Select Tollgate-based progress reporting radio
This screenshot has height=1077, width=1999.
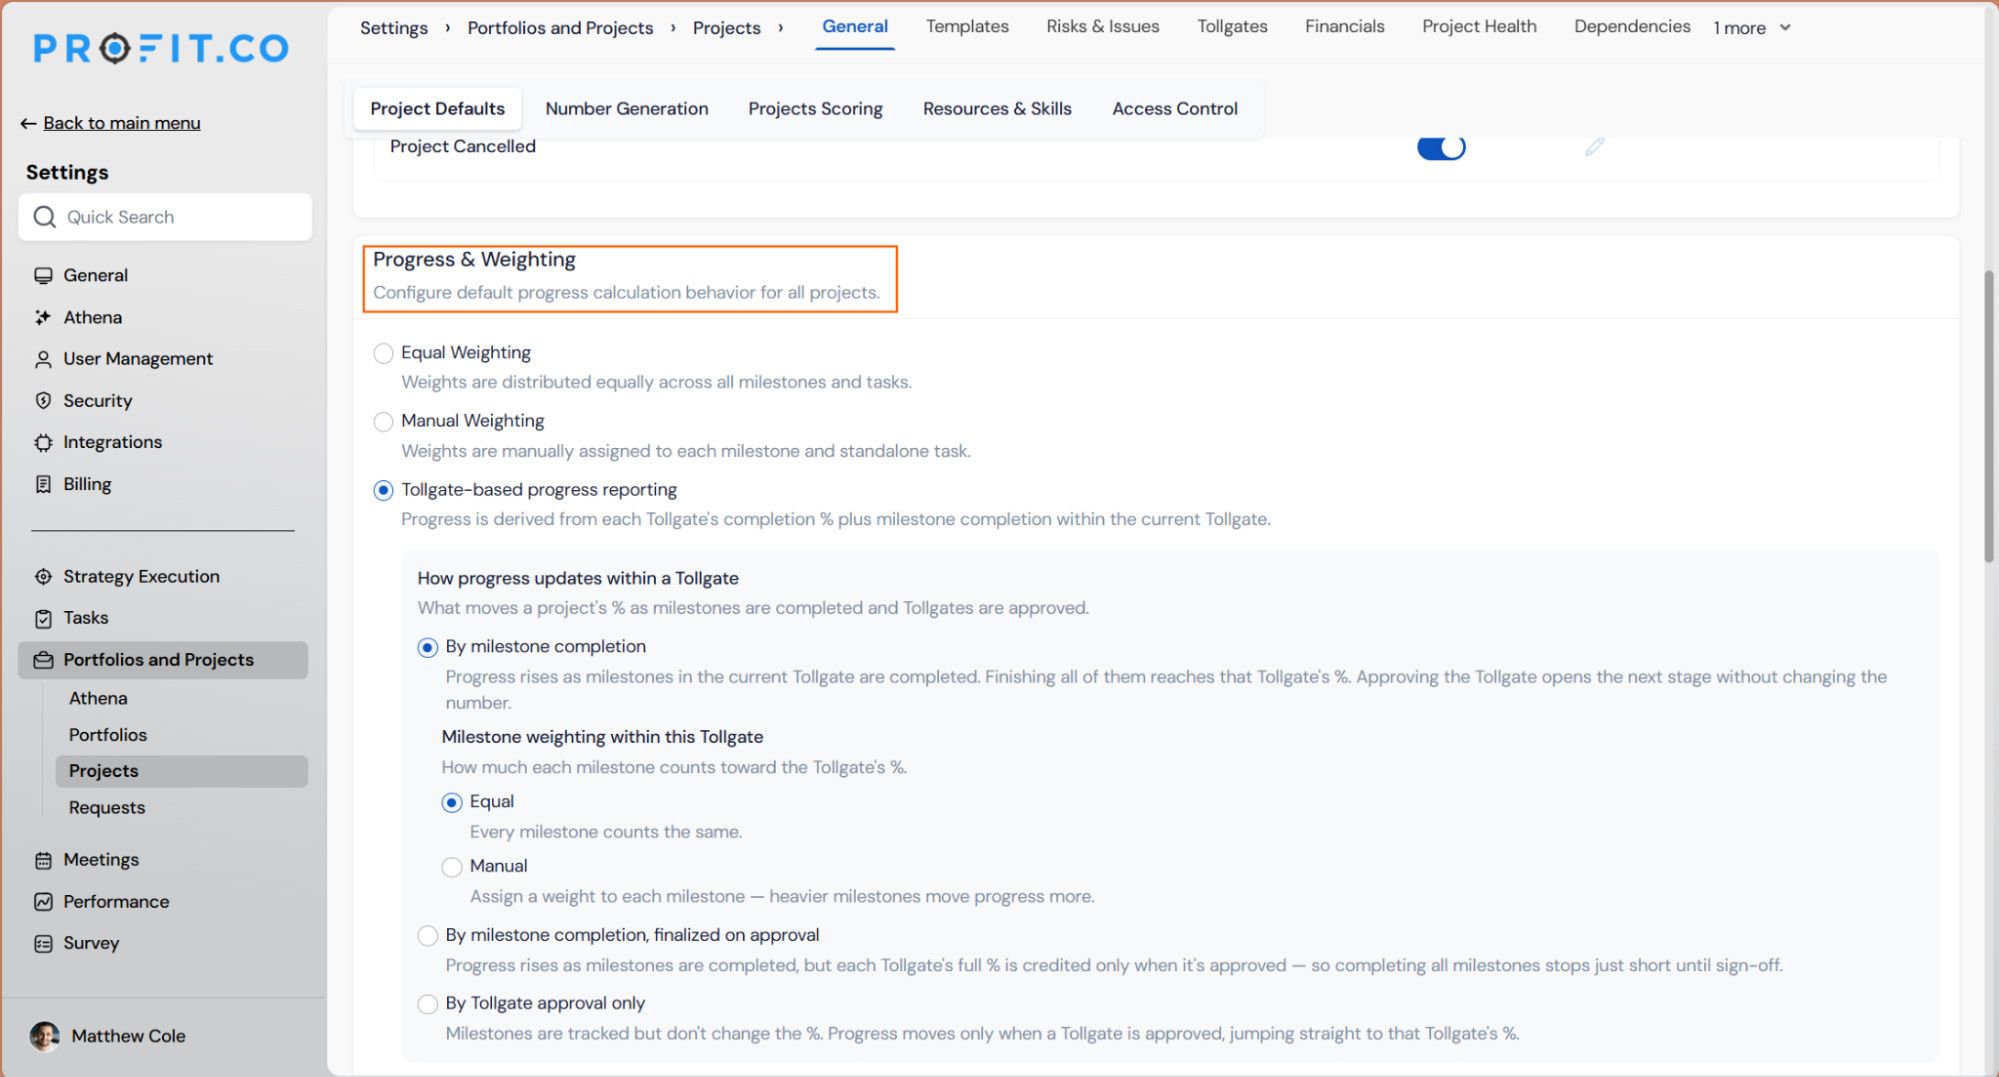click(383, 490)
